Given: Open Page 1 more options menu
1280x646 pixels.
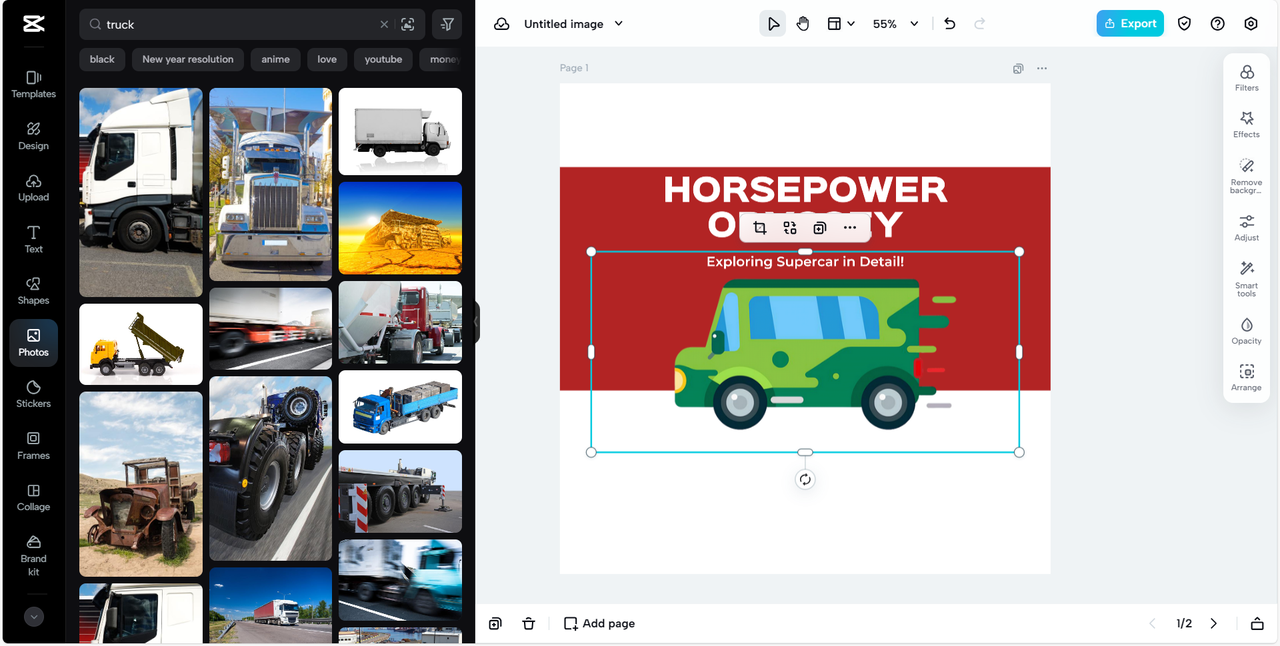Looking at the screenshot, I should click(1042, 68).
